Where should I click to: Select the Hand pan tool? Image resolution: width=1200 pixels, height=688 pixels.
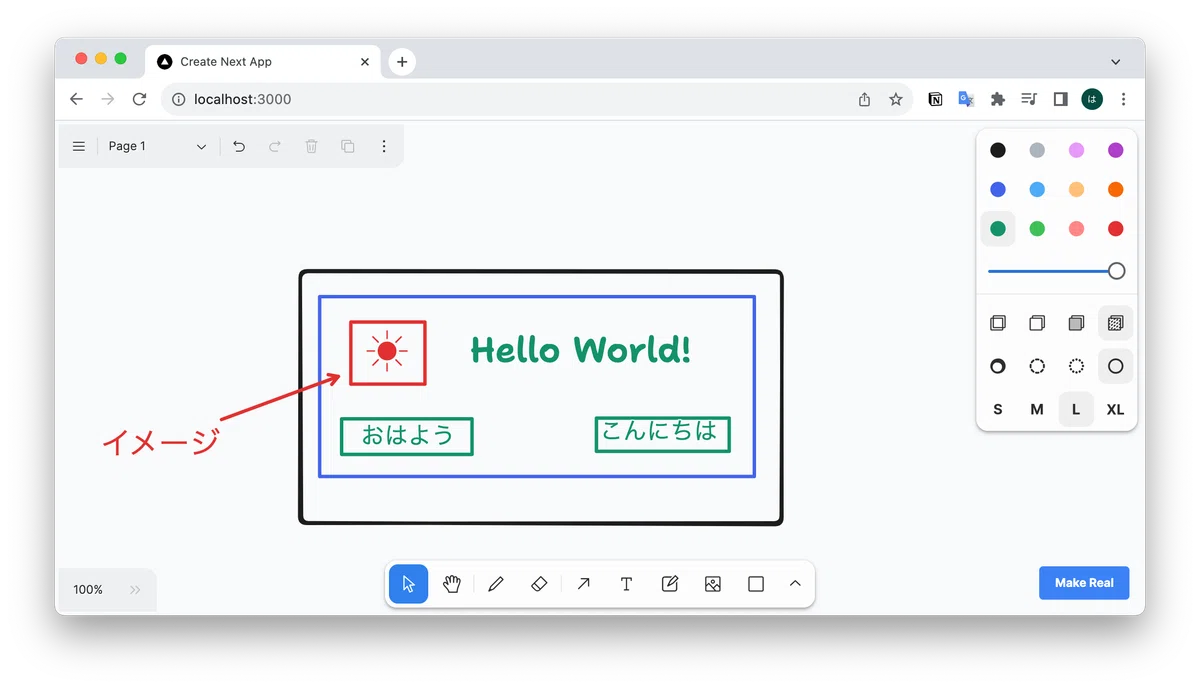click(x=452, y=584)
